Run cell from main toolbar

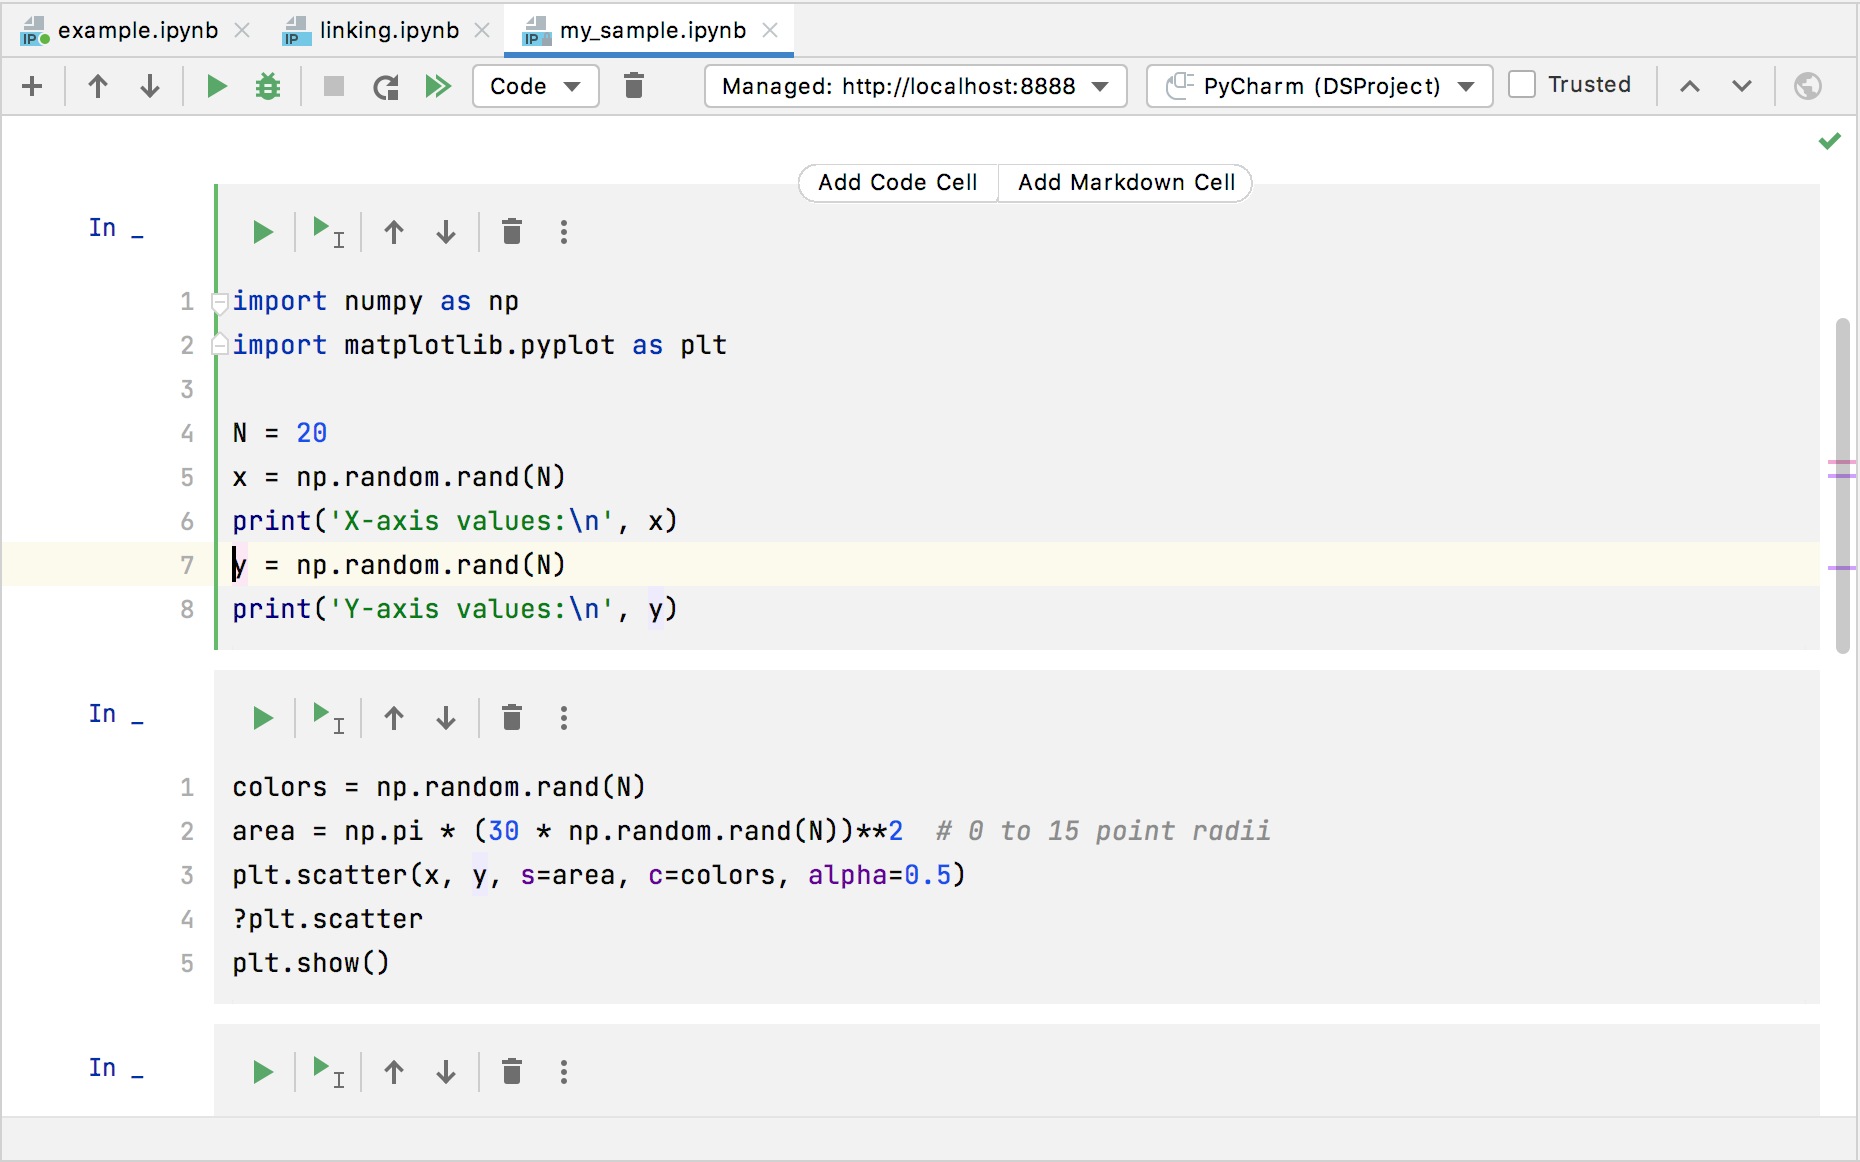(216, 86)
